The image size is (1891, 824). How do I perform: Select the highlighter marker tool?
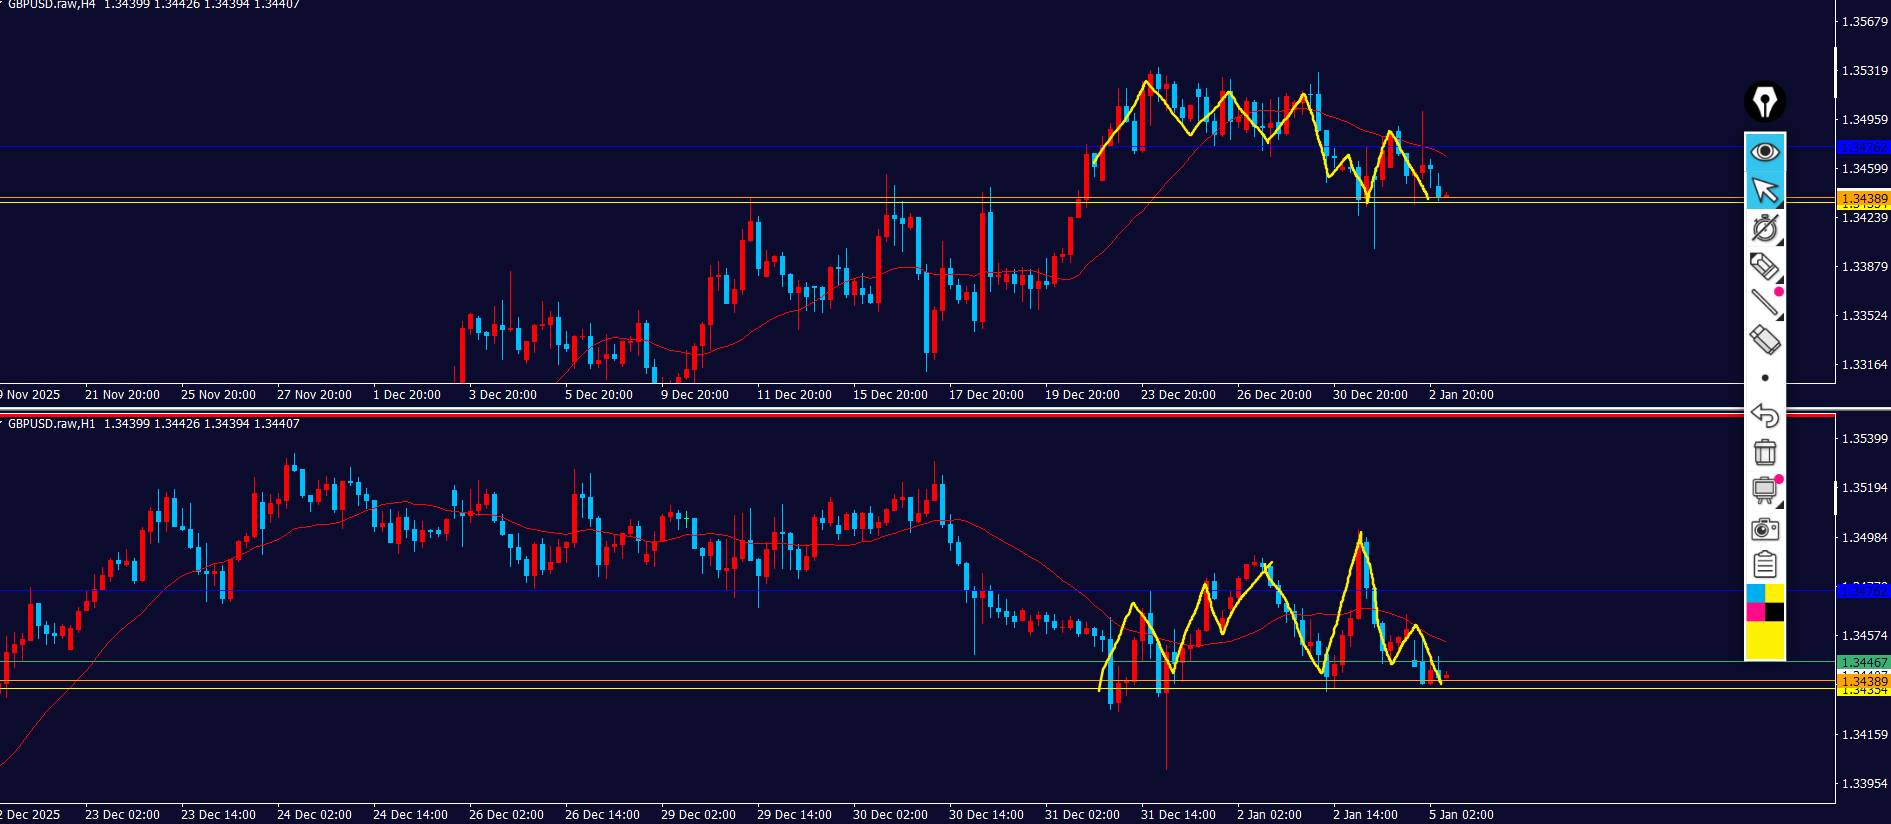click(1765, 266)
